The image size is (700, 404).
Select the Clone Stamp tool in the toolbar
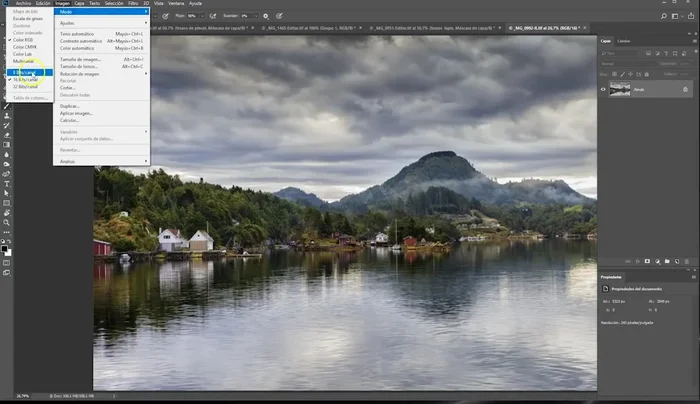(x=6, y=116)
